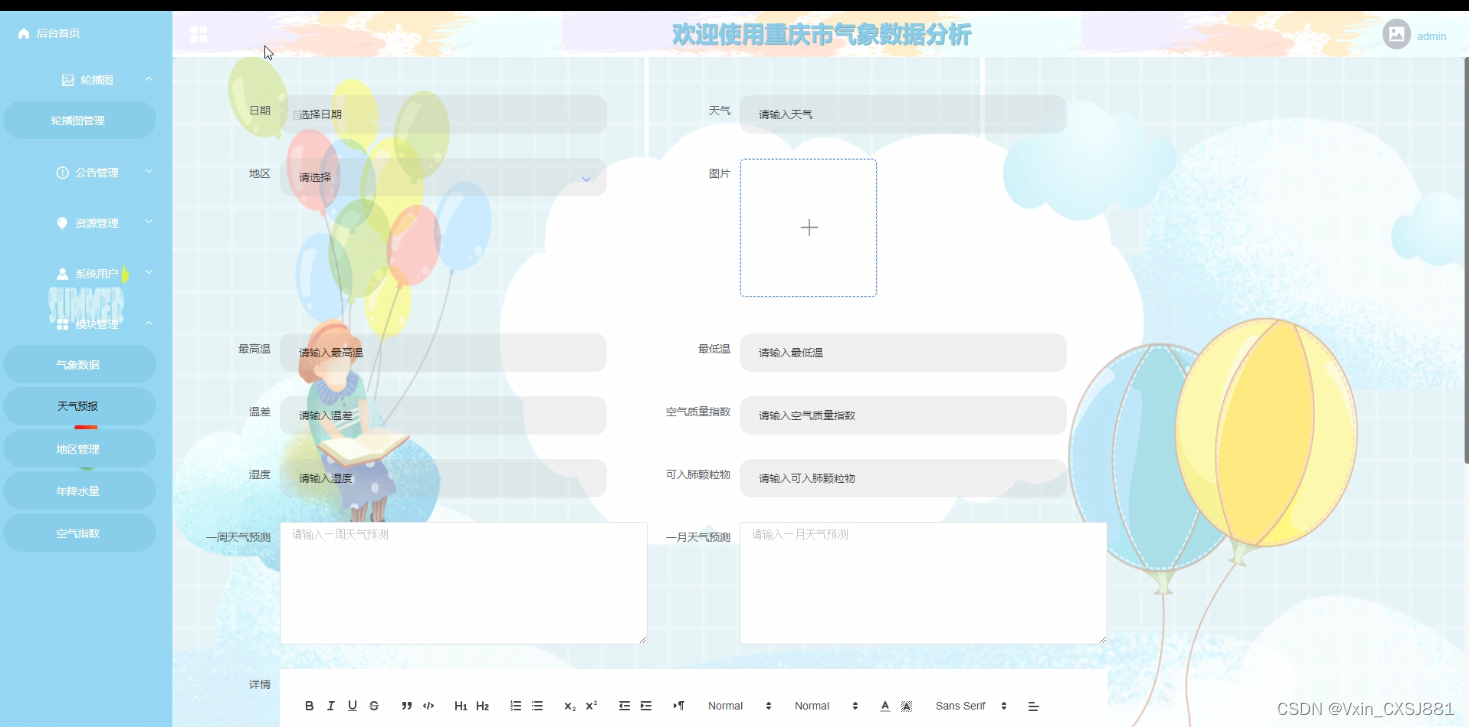The image size is (1469, 727).
Task: Open 气象数据 menu item
Action: (x=79, y=365)
